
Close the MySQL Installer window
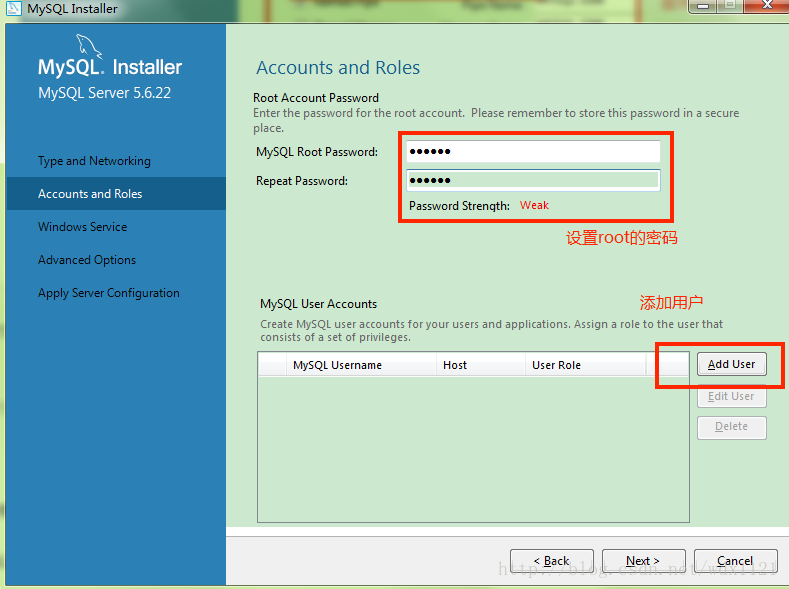coord(766,5)
